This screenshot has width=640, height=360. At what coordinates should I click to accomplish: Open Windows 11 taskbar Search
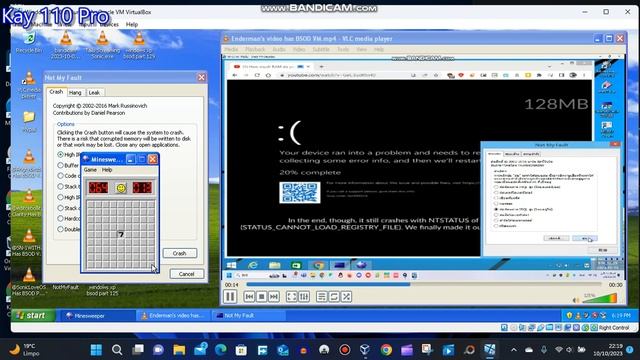click(x=117, y=350)
